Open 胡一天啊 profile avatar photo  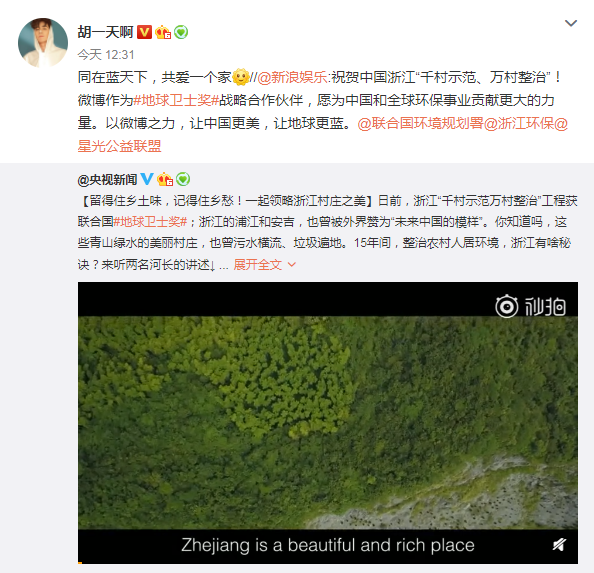[x=43, y=43]
